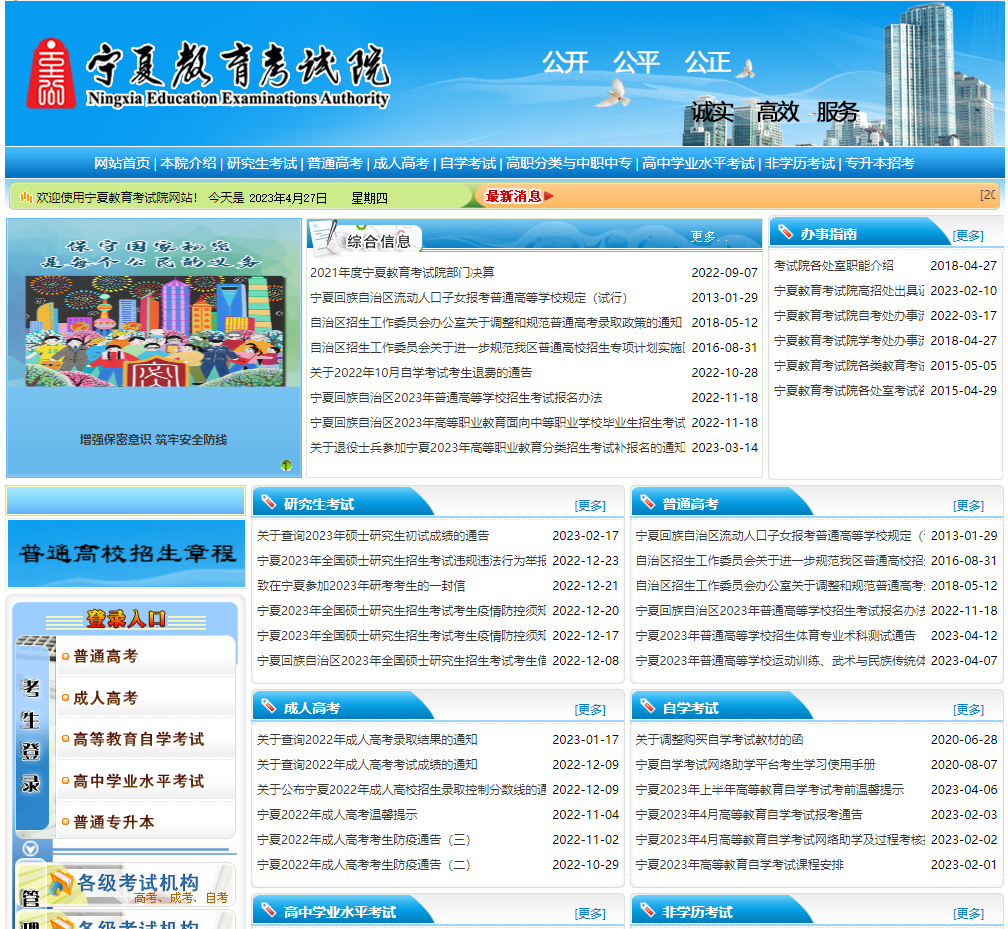Open 致在宁夏参加2023年研考考生的一封信
Viewport: 1008px width, 929px height.
point(361,586)
